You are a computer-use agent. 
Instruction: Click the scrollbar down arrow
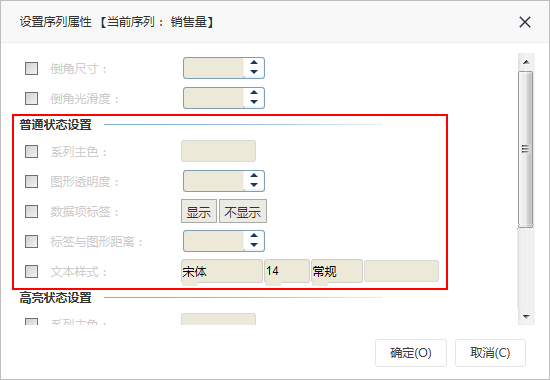(x=526, y=317)
